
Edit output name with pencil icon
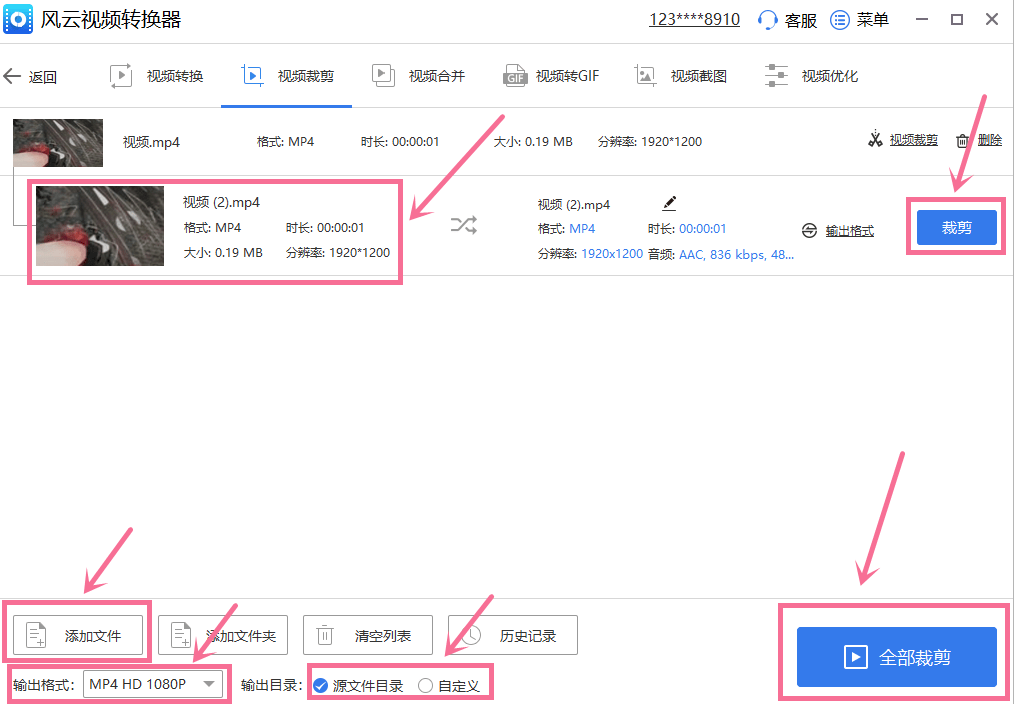[x=669, y=203]
